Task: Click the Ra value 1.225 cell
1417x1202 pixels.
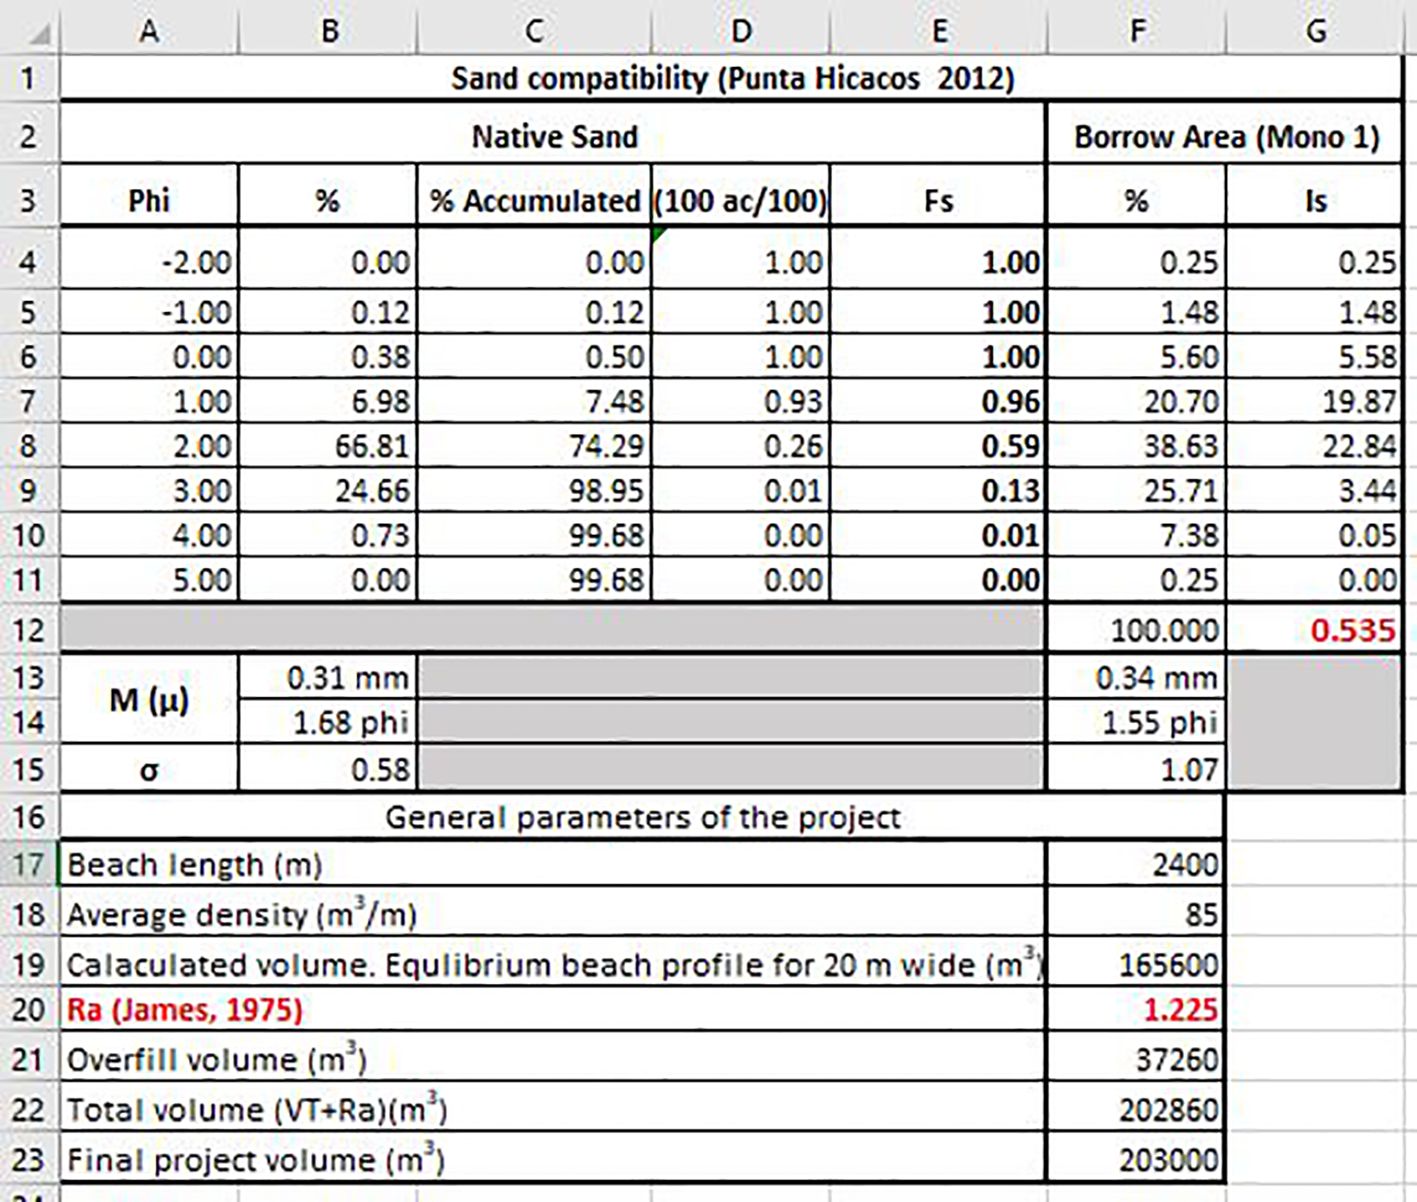Action: (x=1135, y=1009)
